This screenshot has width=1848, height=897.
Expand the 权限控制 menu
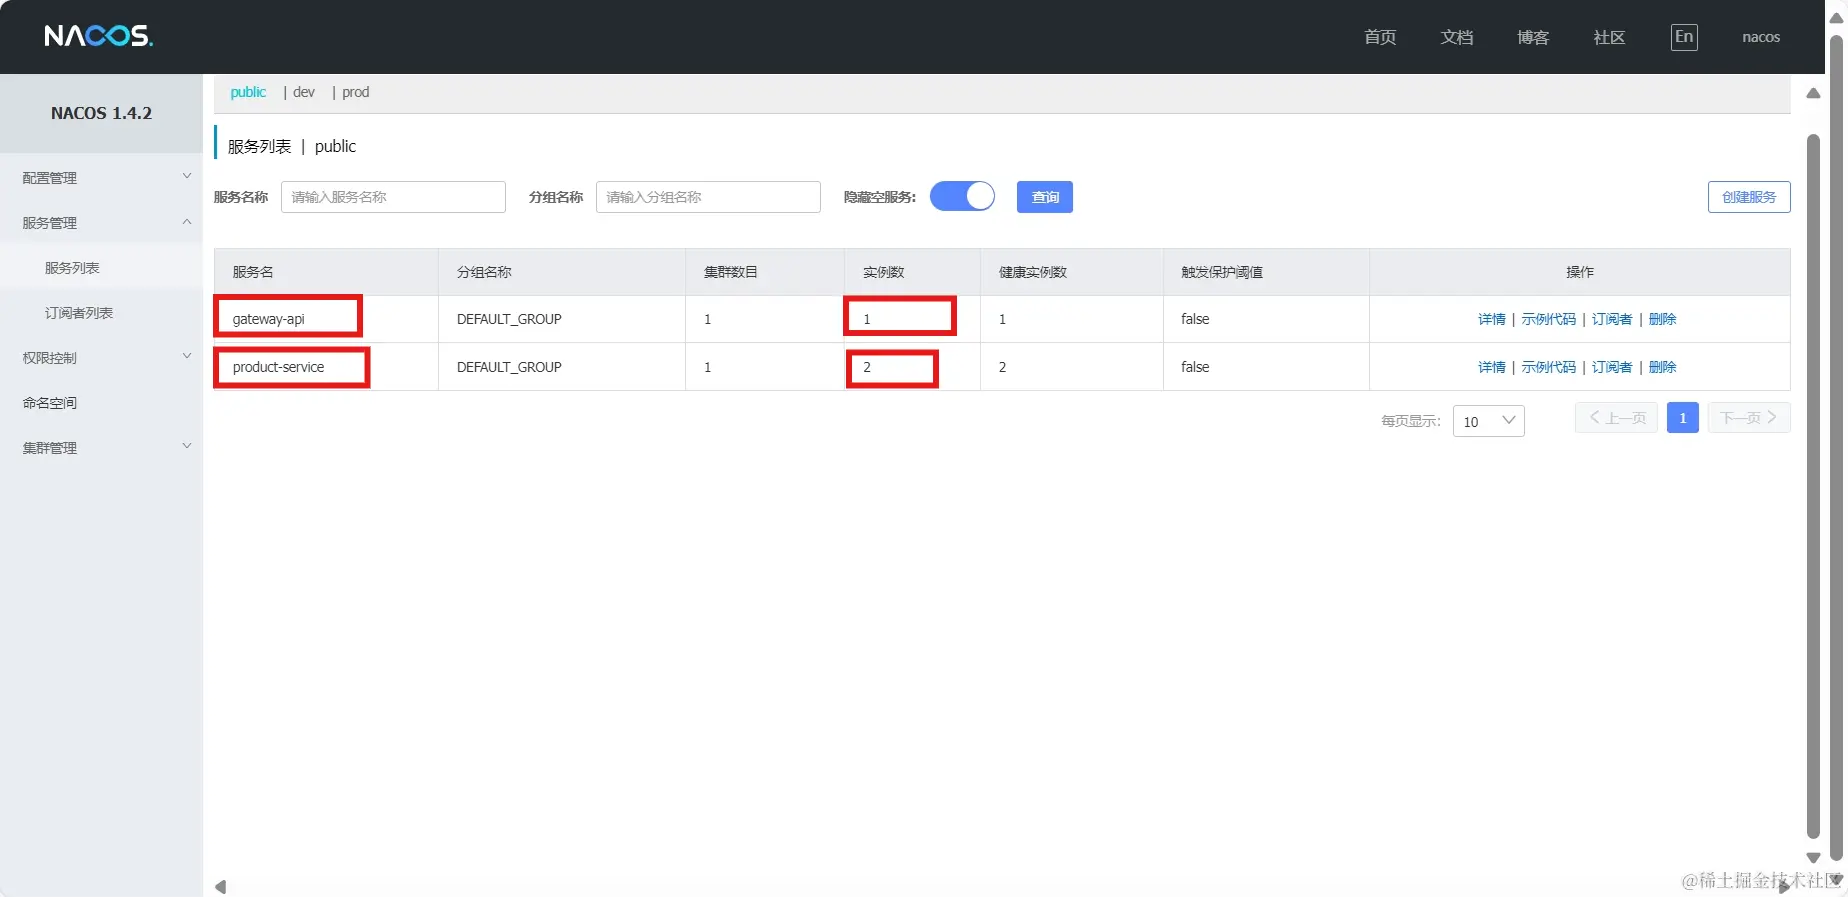click(x=101, y=358)
